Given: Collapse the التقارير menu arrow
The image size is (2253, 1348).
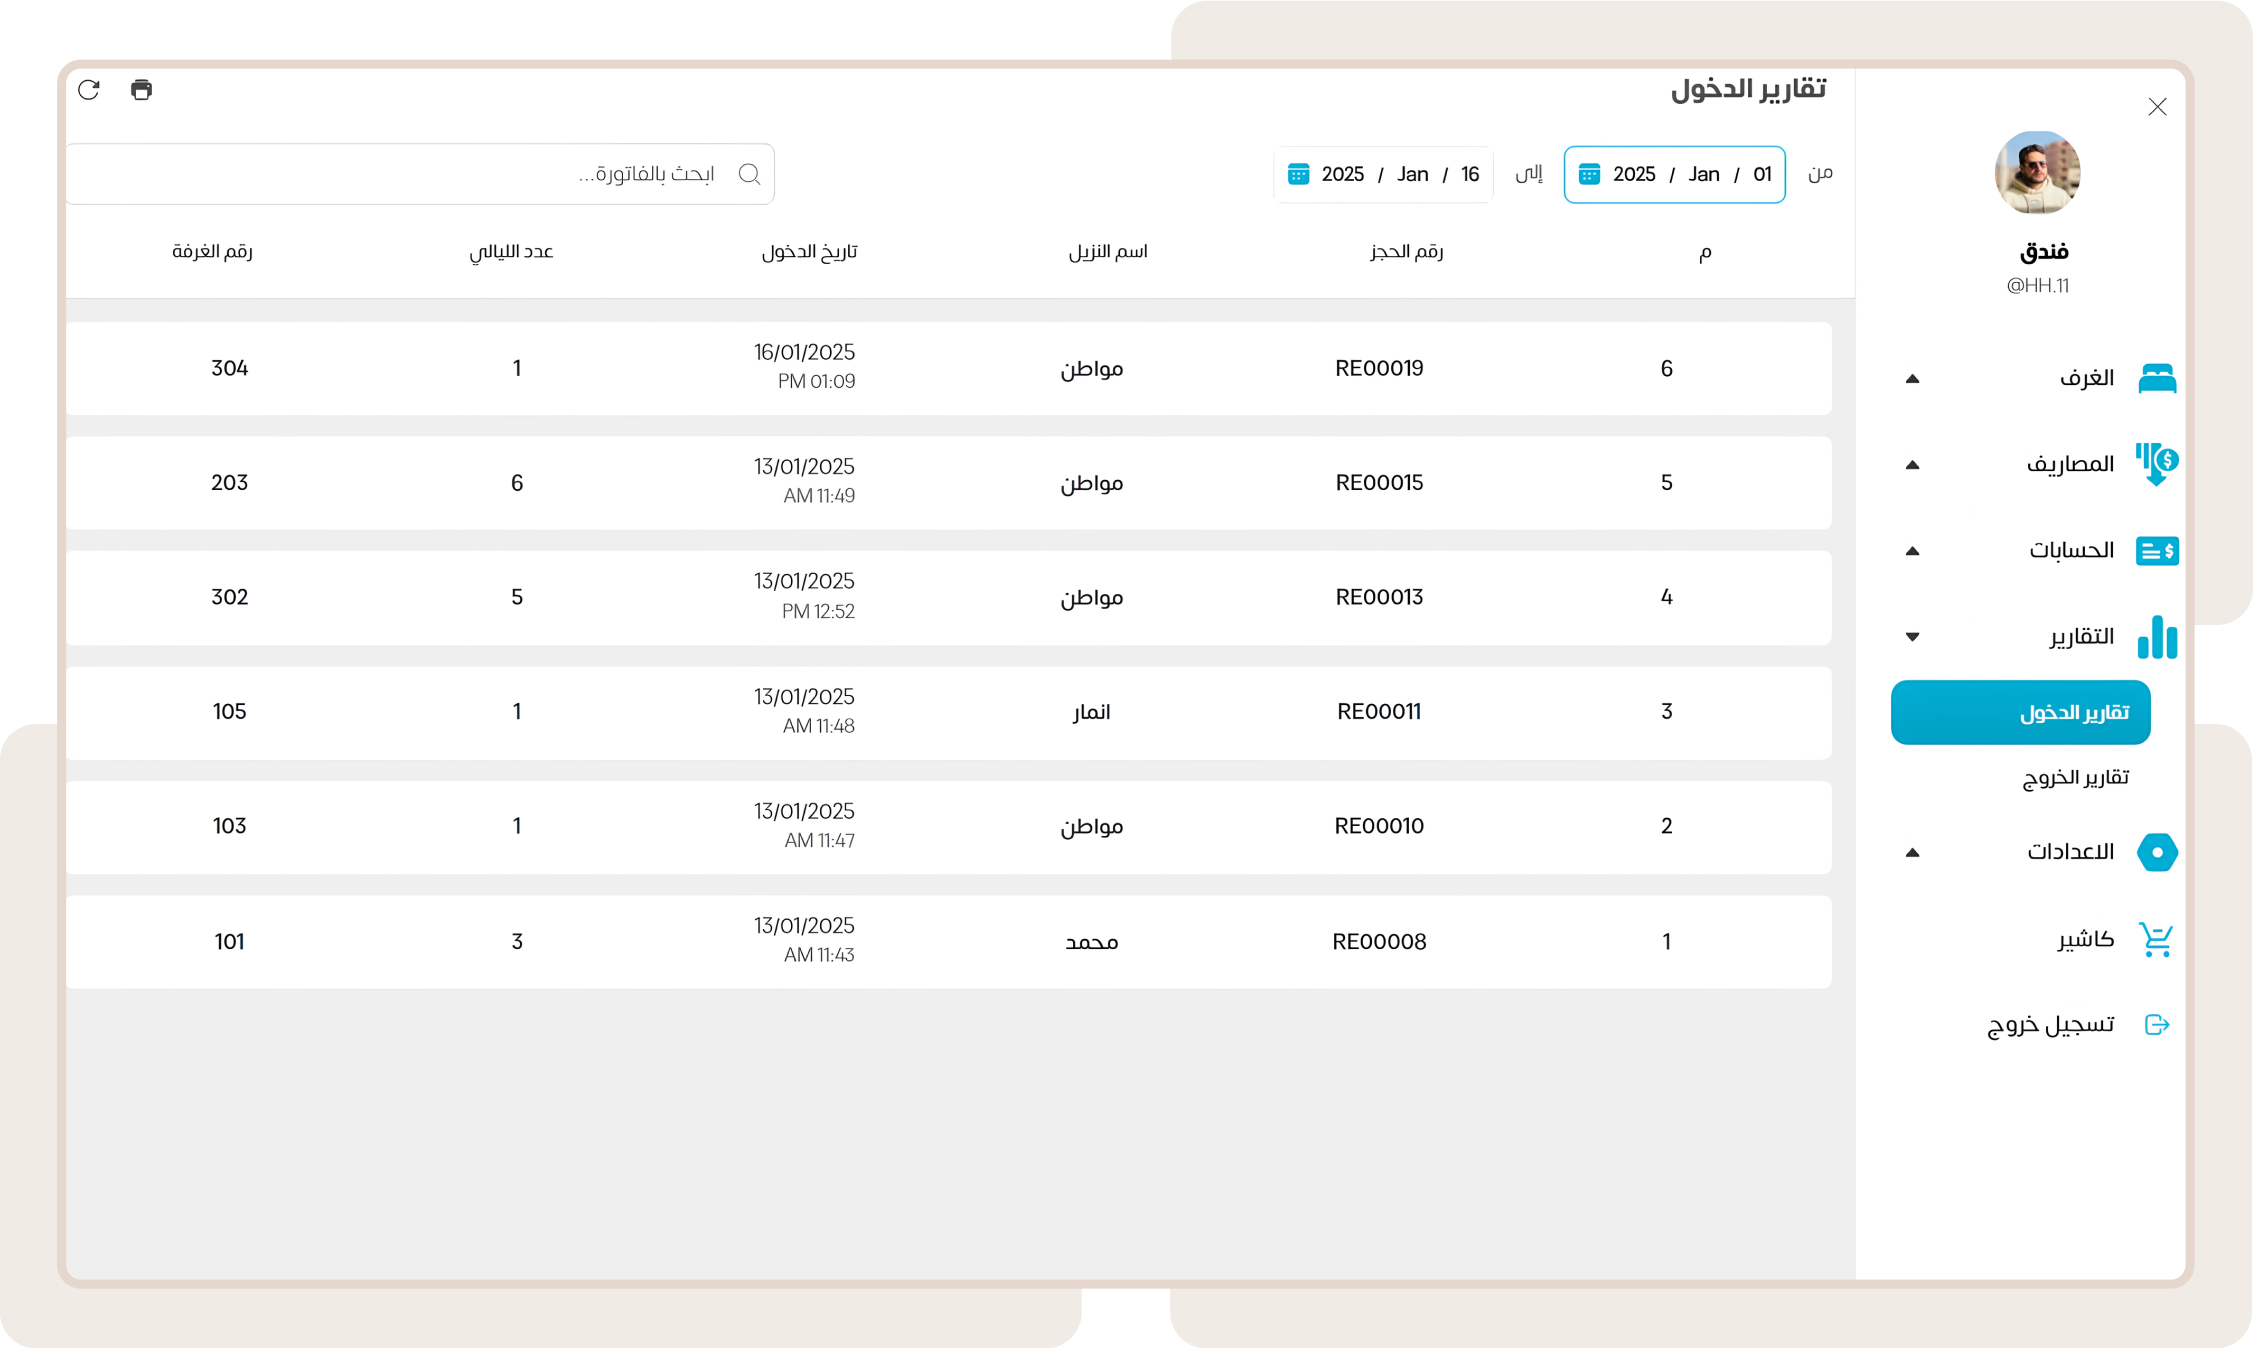Looking at the screenshot, I should (1912, 637).
